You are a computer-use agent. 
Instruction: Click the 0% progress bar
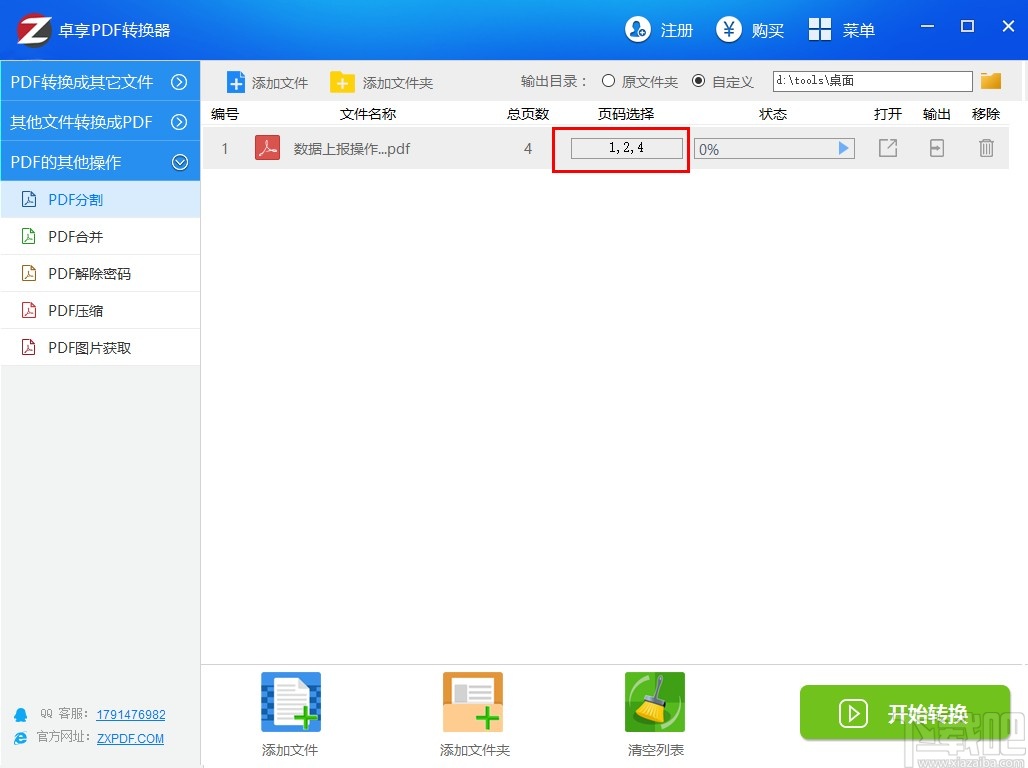pyautogui.click(x=774, y=149)
